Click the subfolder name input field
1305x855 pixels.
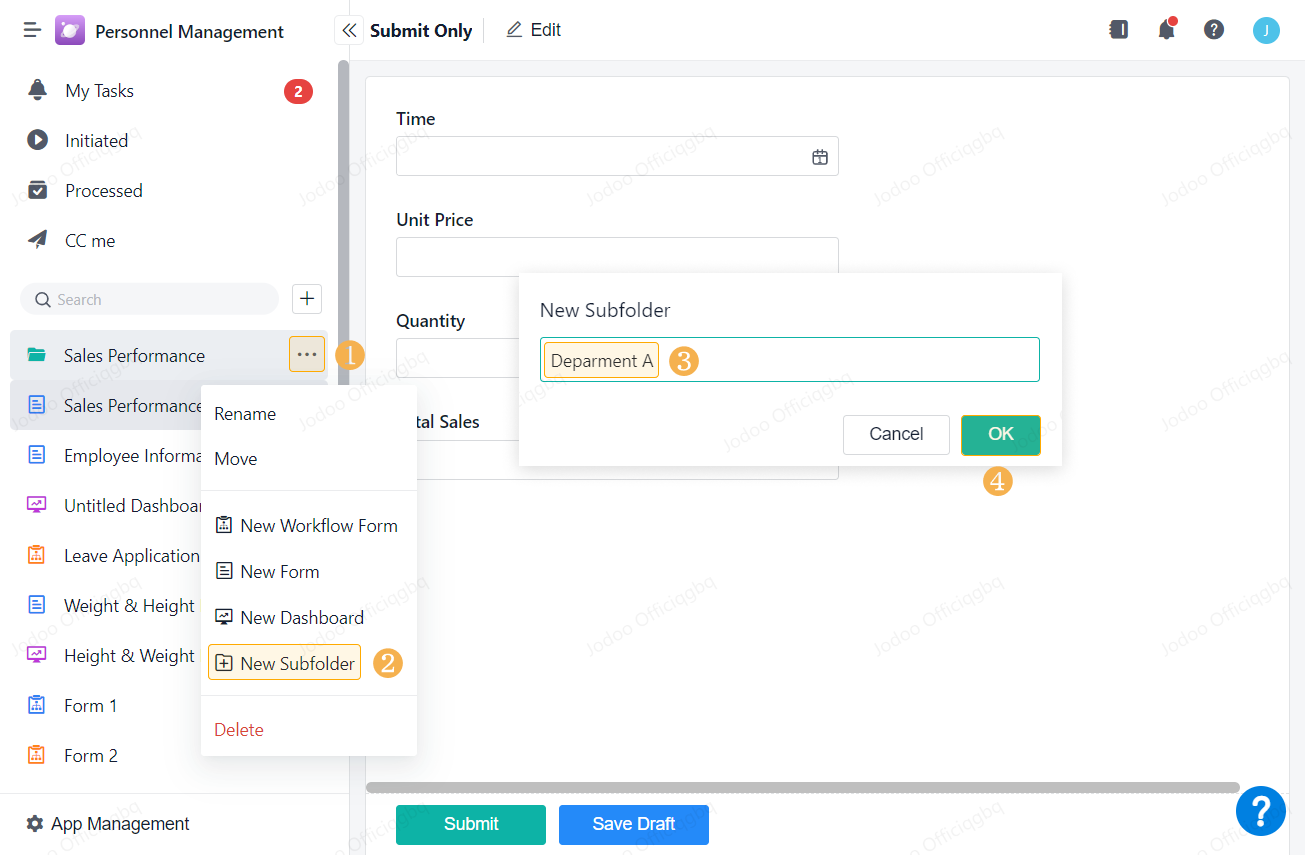pyautogui.click(x=790, y=360)
